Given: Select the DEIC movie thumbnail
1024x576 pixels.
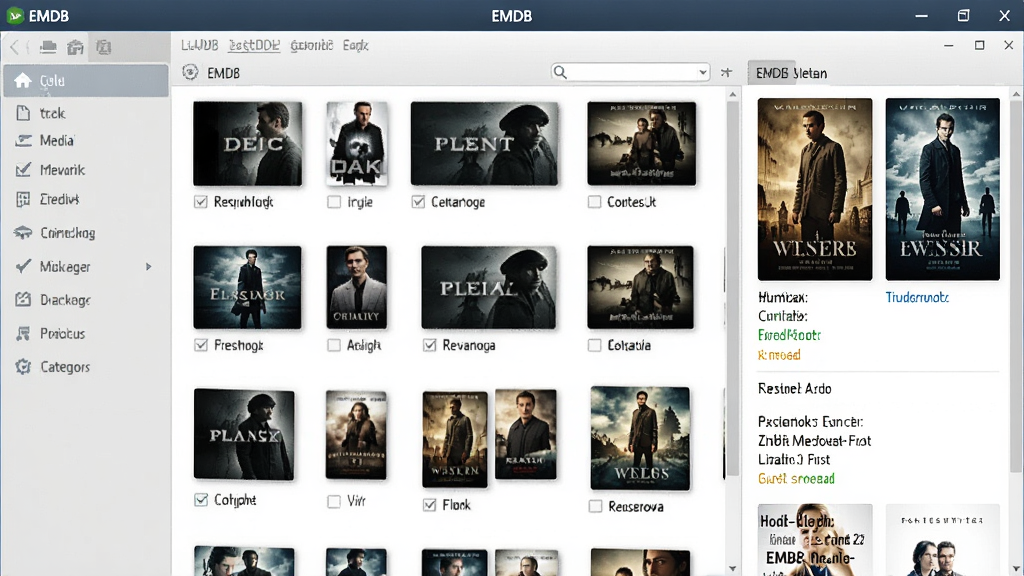Looking at the screenshot, I should coord(248,144).
